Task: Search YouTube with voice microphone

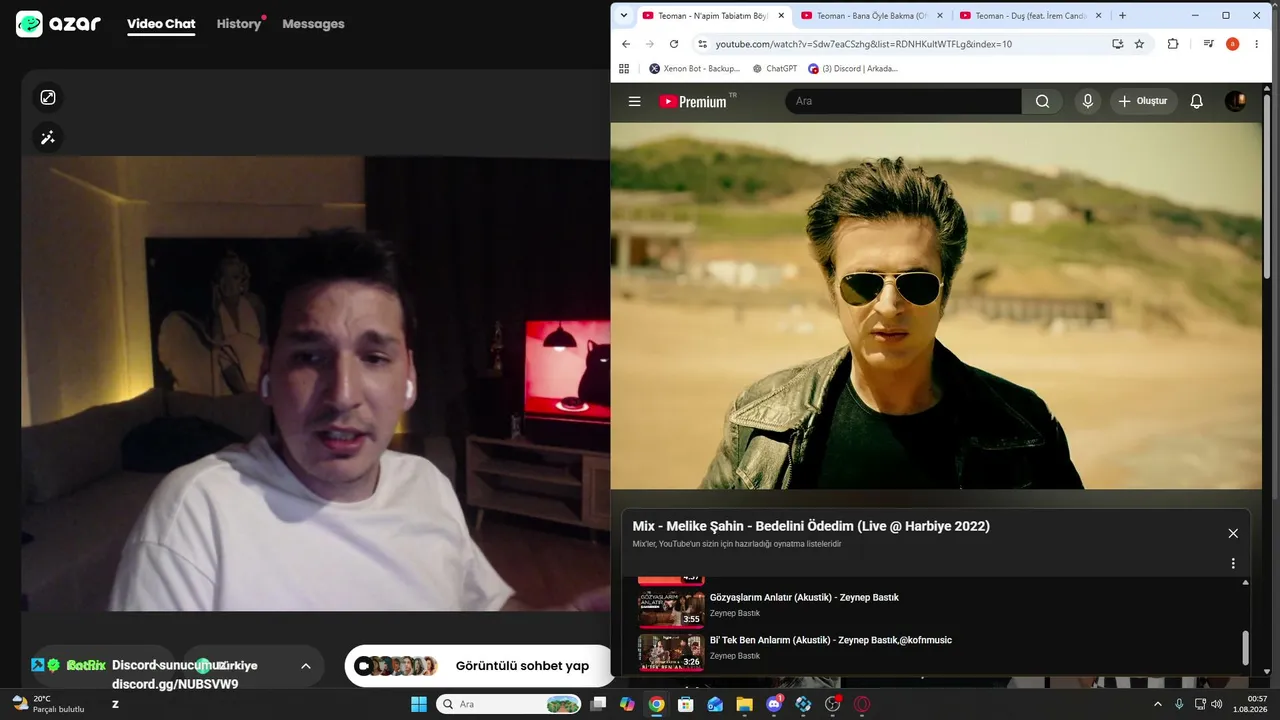Action: (x=1087, y=101)
